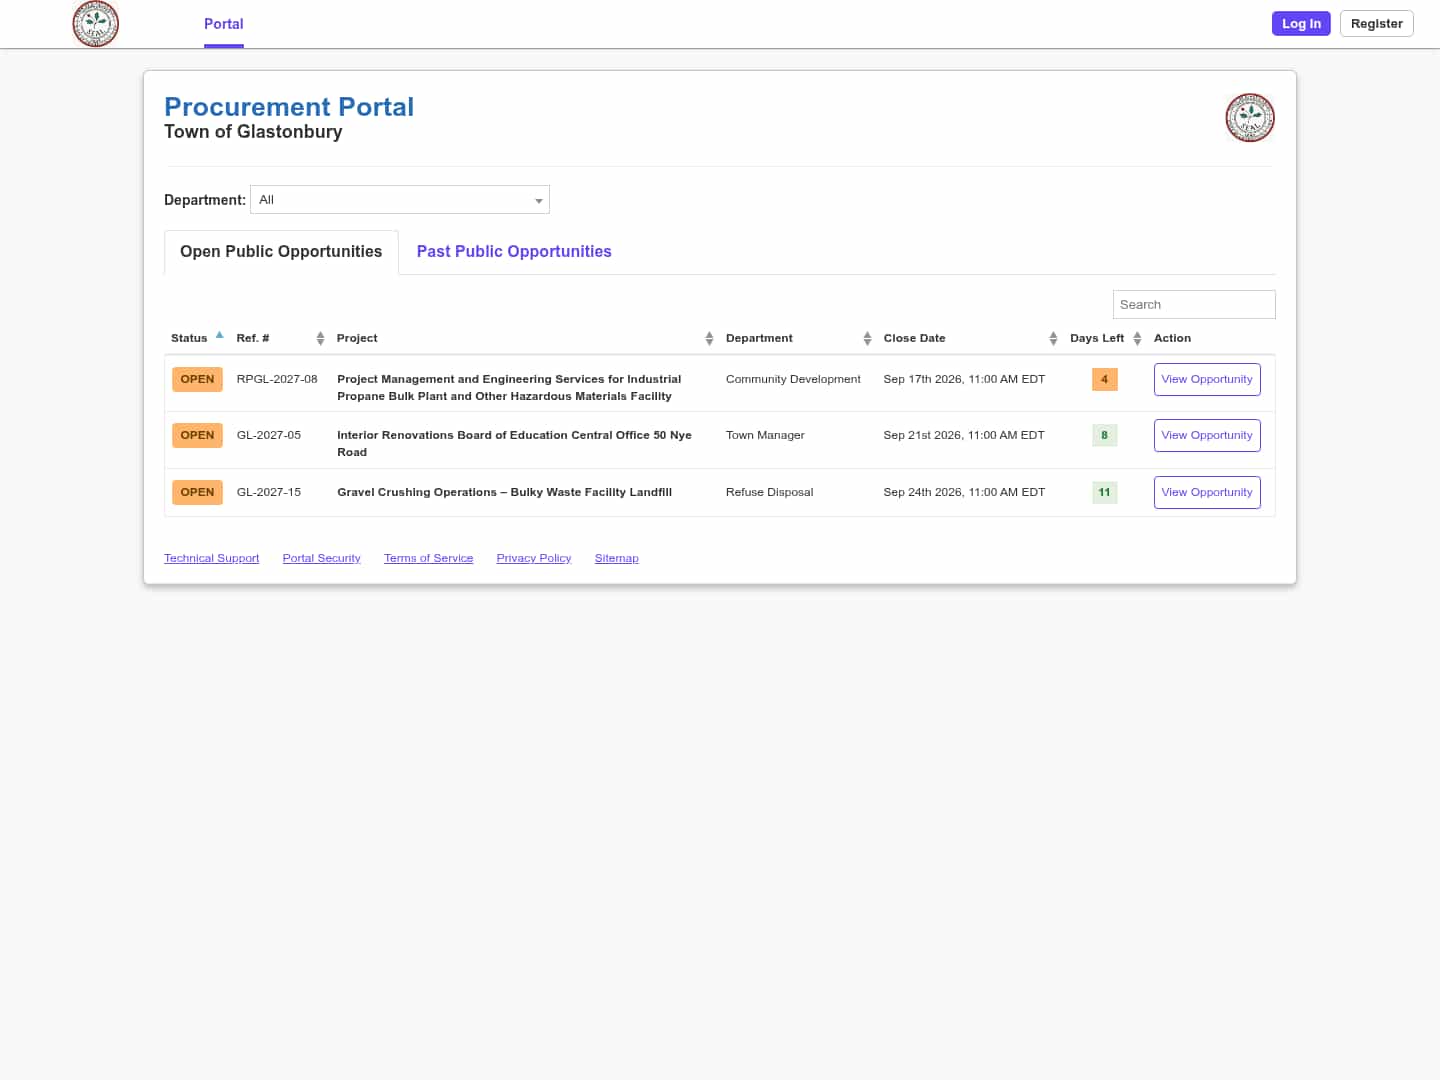Viewport: 1440px width, 1080px height.
Task: Open Terms of Service link
Action: coord(429,558)
